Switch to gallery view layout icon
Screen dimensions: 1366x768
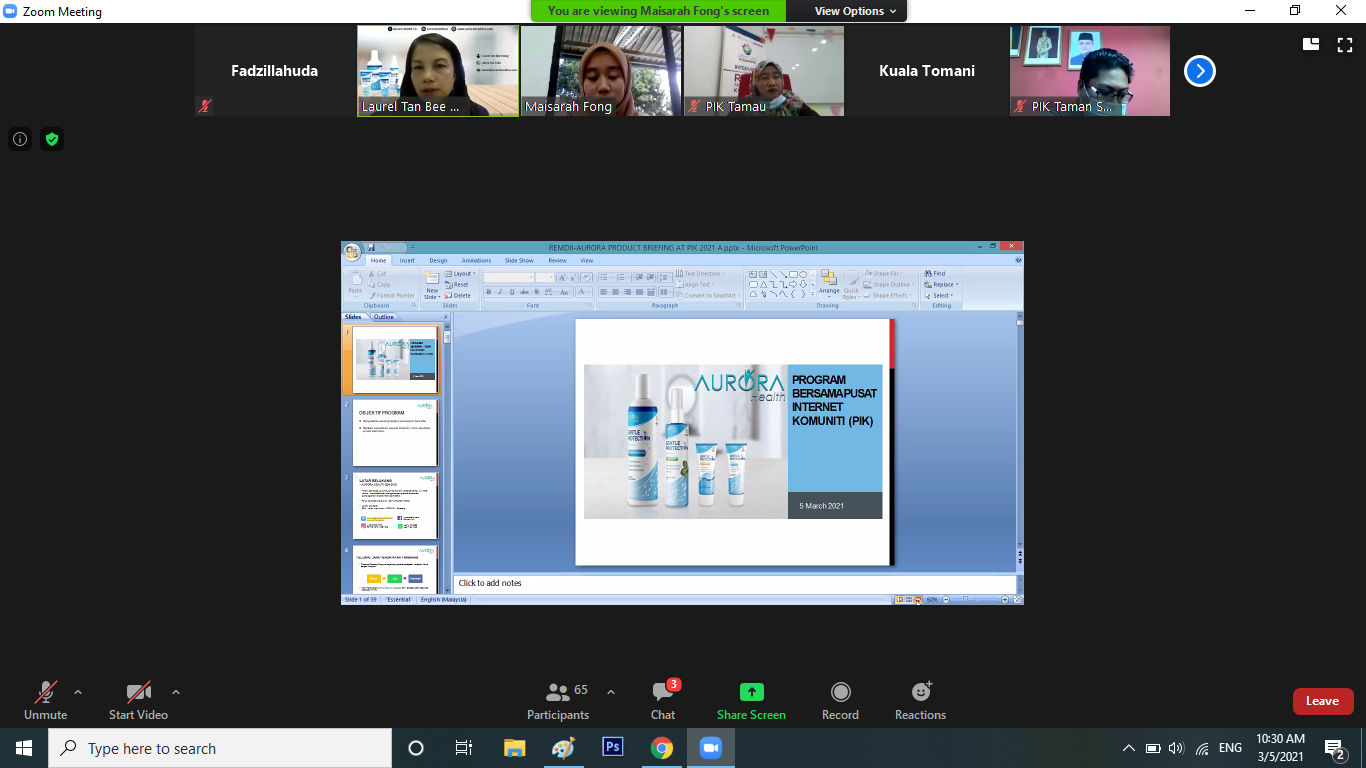coord(1311,44)
